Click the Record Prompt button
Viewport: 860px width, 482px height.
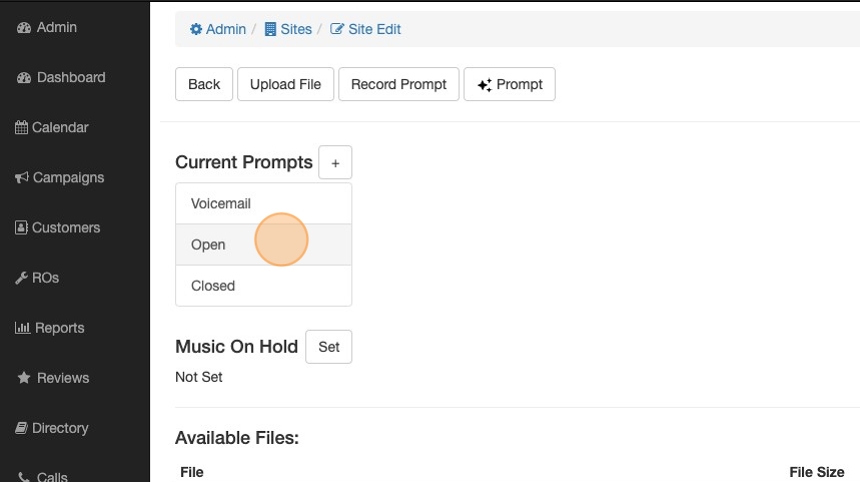pyautogui.click(x=399, y=84)
